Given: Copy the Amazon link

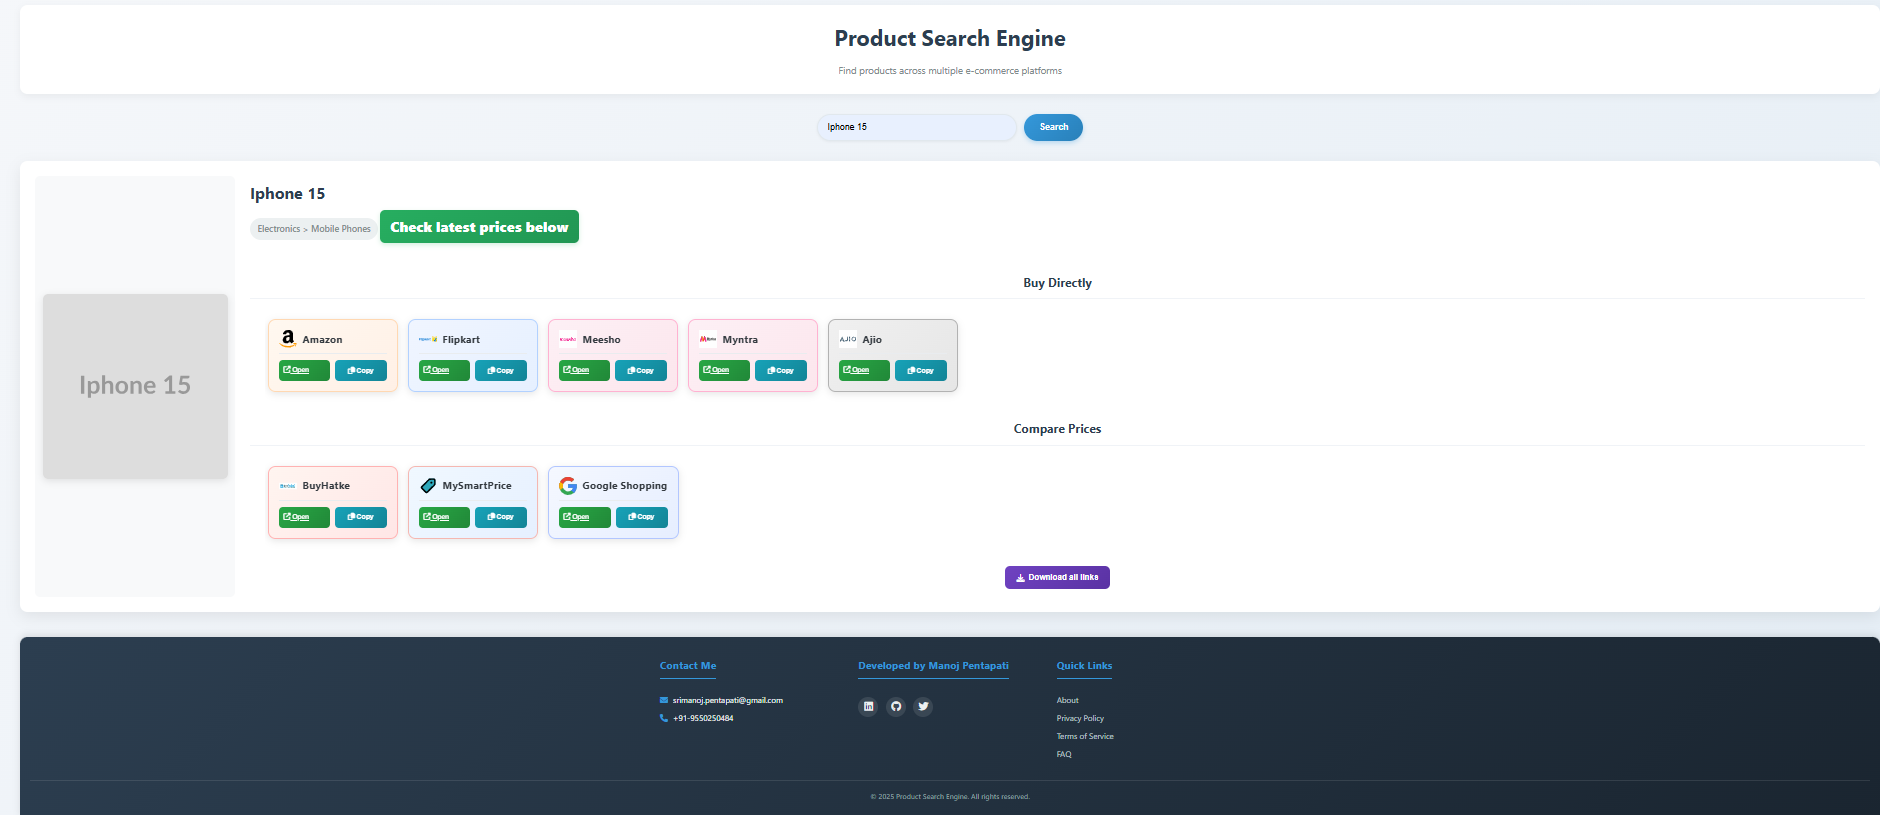Looking at the screenshot, I should 361,370.
